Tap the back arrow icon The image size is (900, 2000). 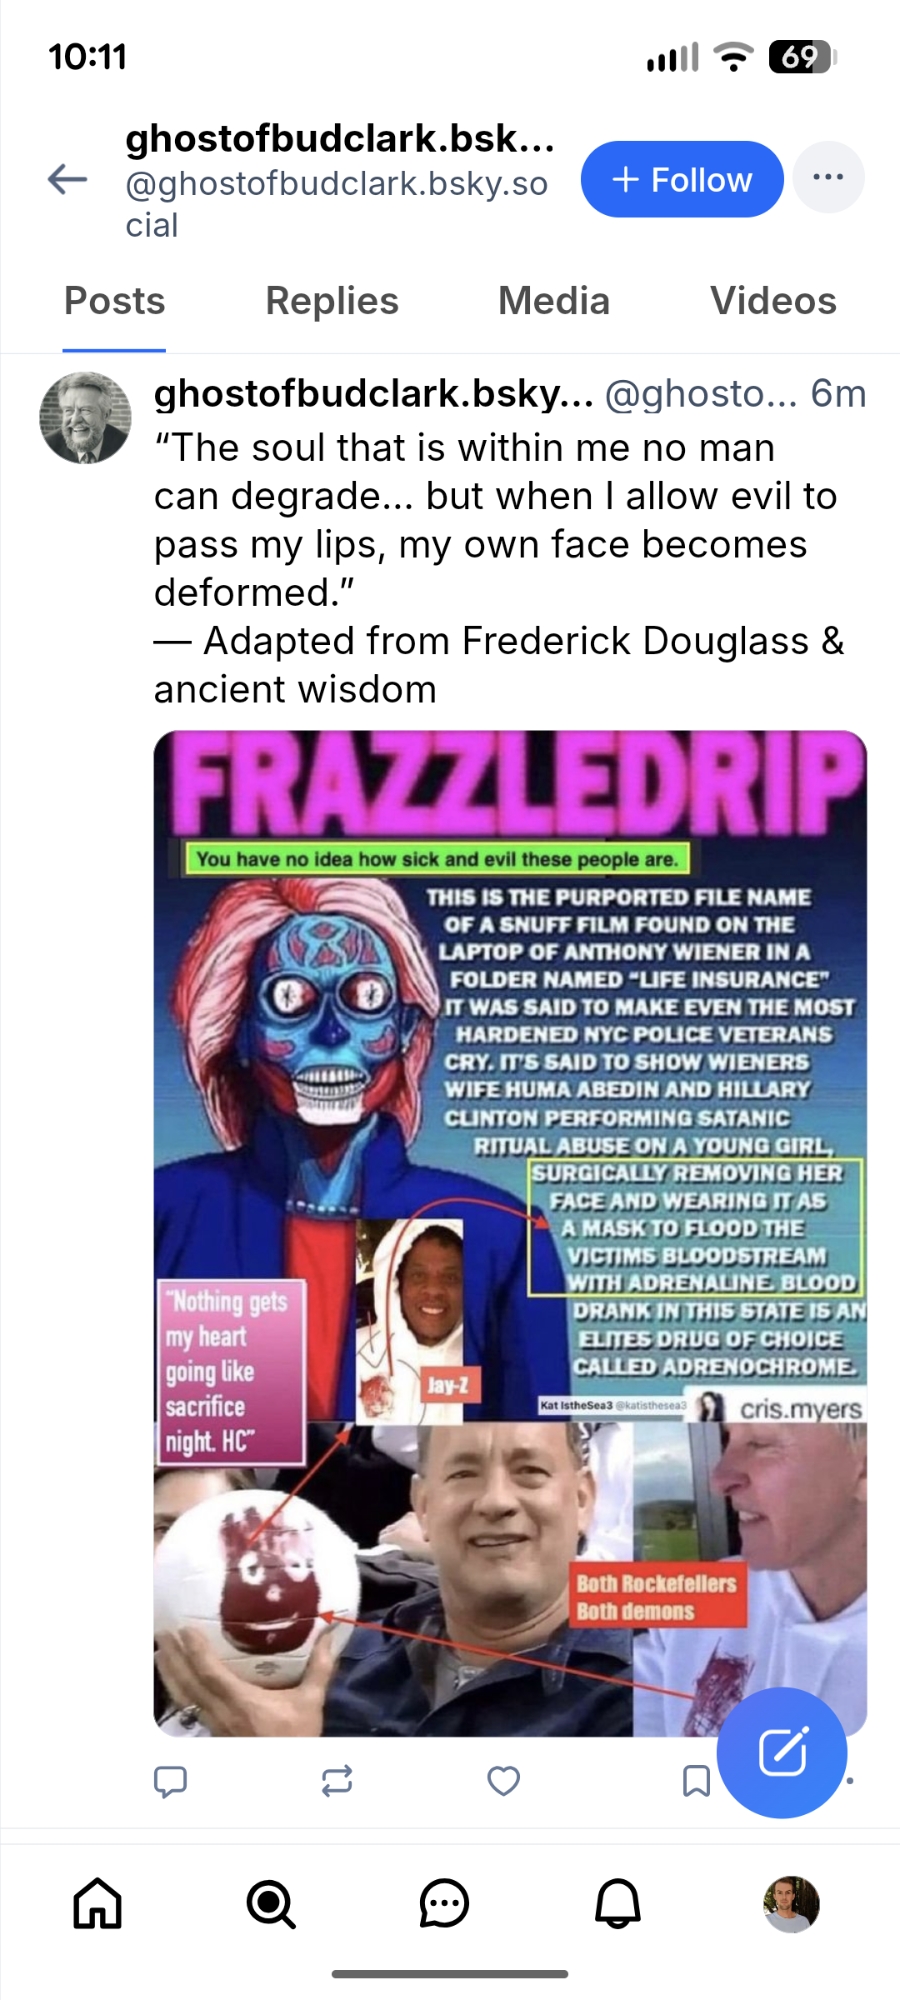coord(68,179)
